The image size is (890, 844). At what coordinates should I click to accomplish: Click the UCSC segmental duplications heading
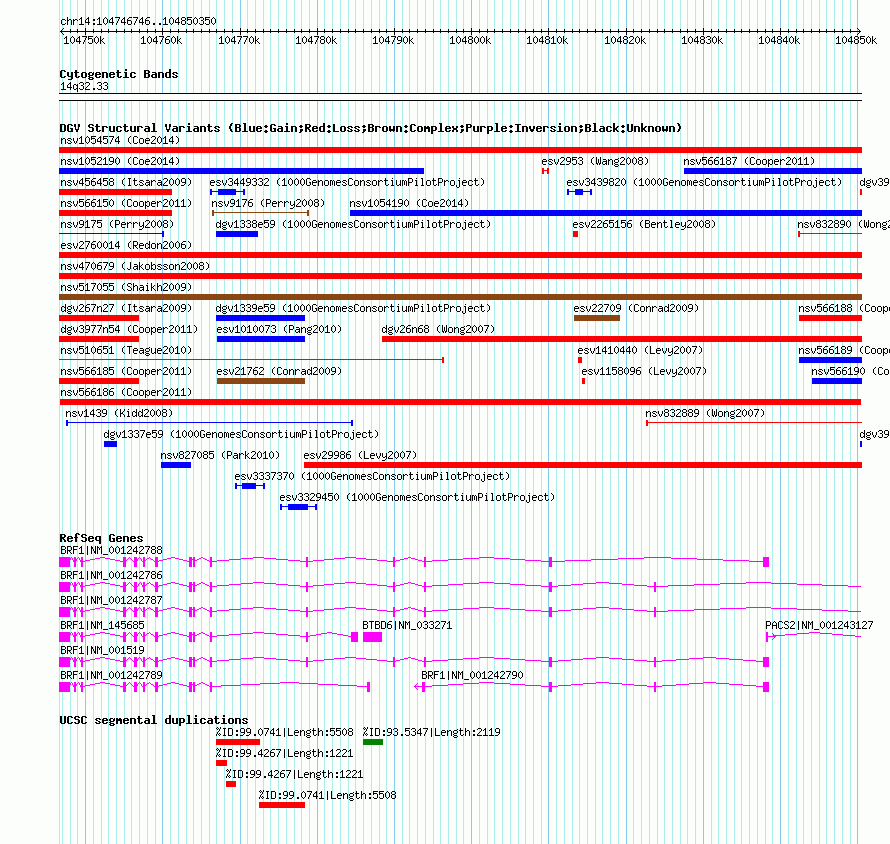pyautogui.click(x=154, y=720)
